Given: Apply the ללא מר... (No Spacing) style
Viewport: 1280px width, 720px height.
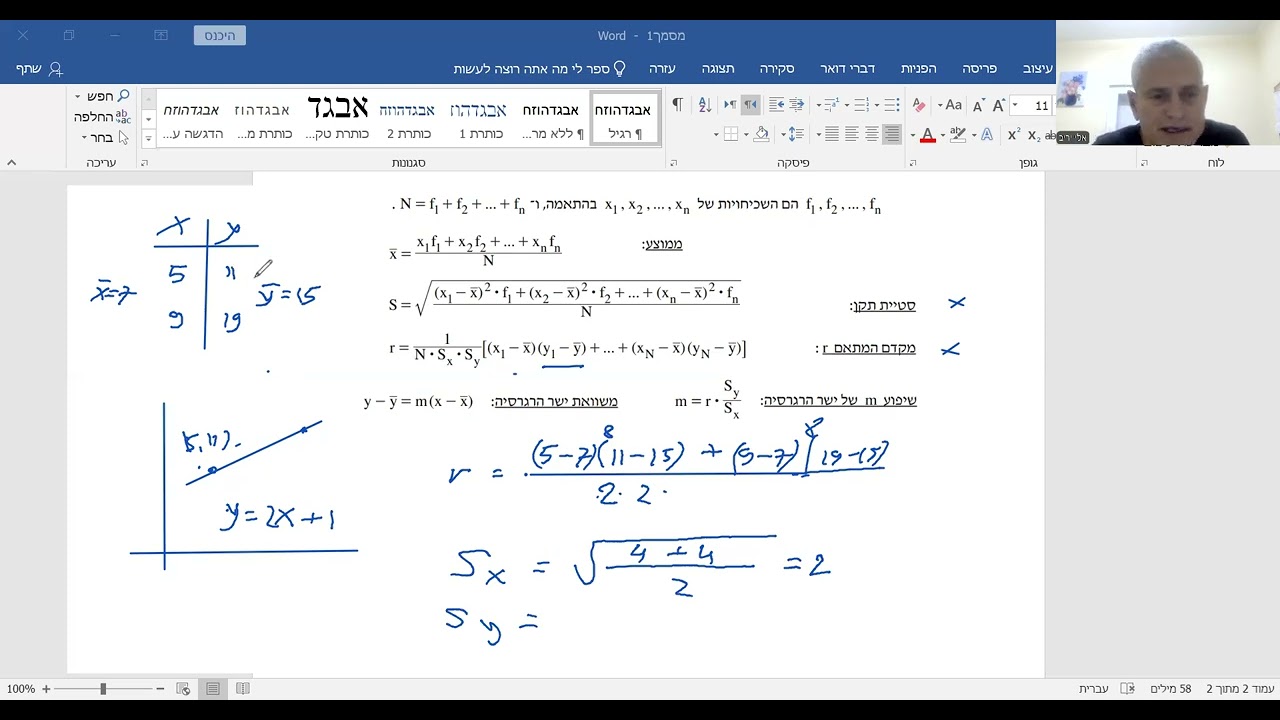Looking at the screenshot, I should pos(552,119).
